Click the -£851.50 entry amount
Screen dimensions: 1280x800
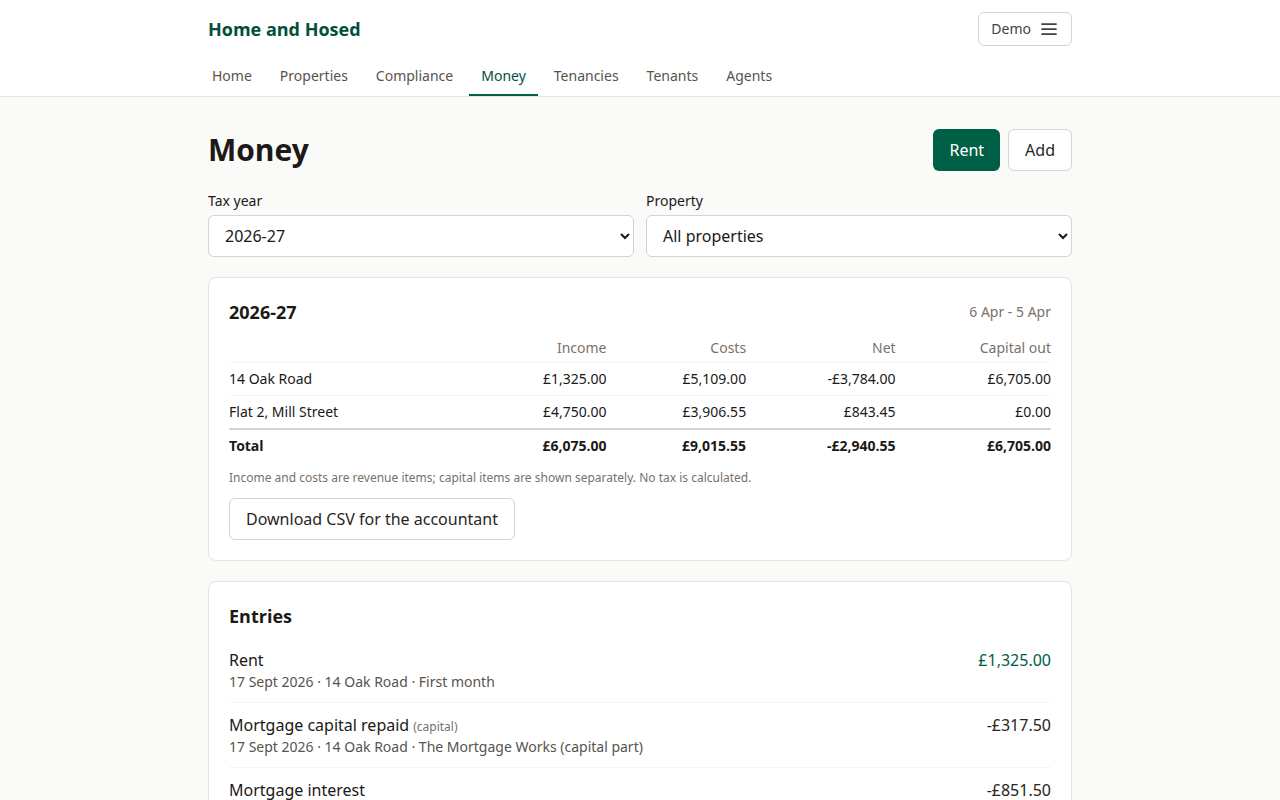[1019, 790]
